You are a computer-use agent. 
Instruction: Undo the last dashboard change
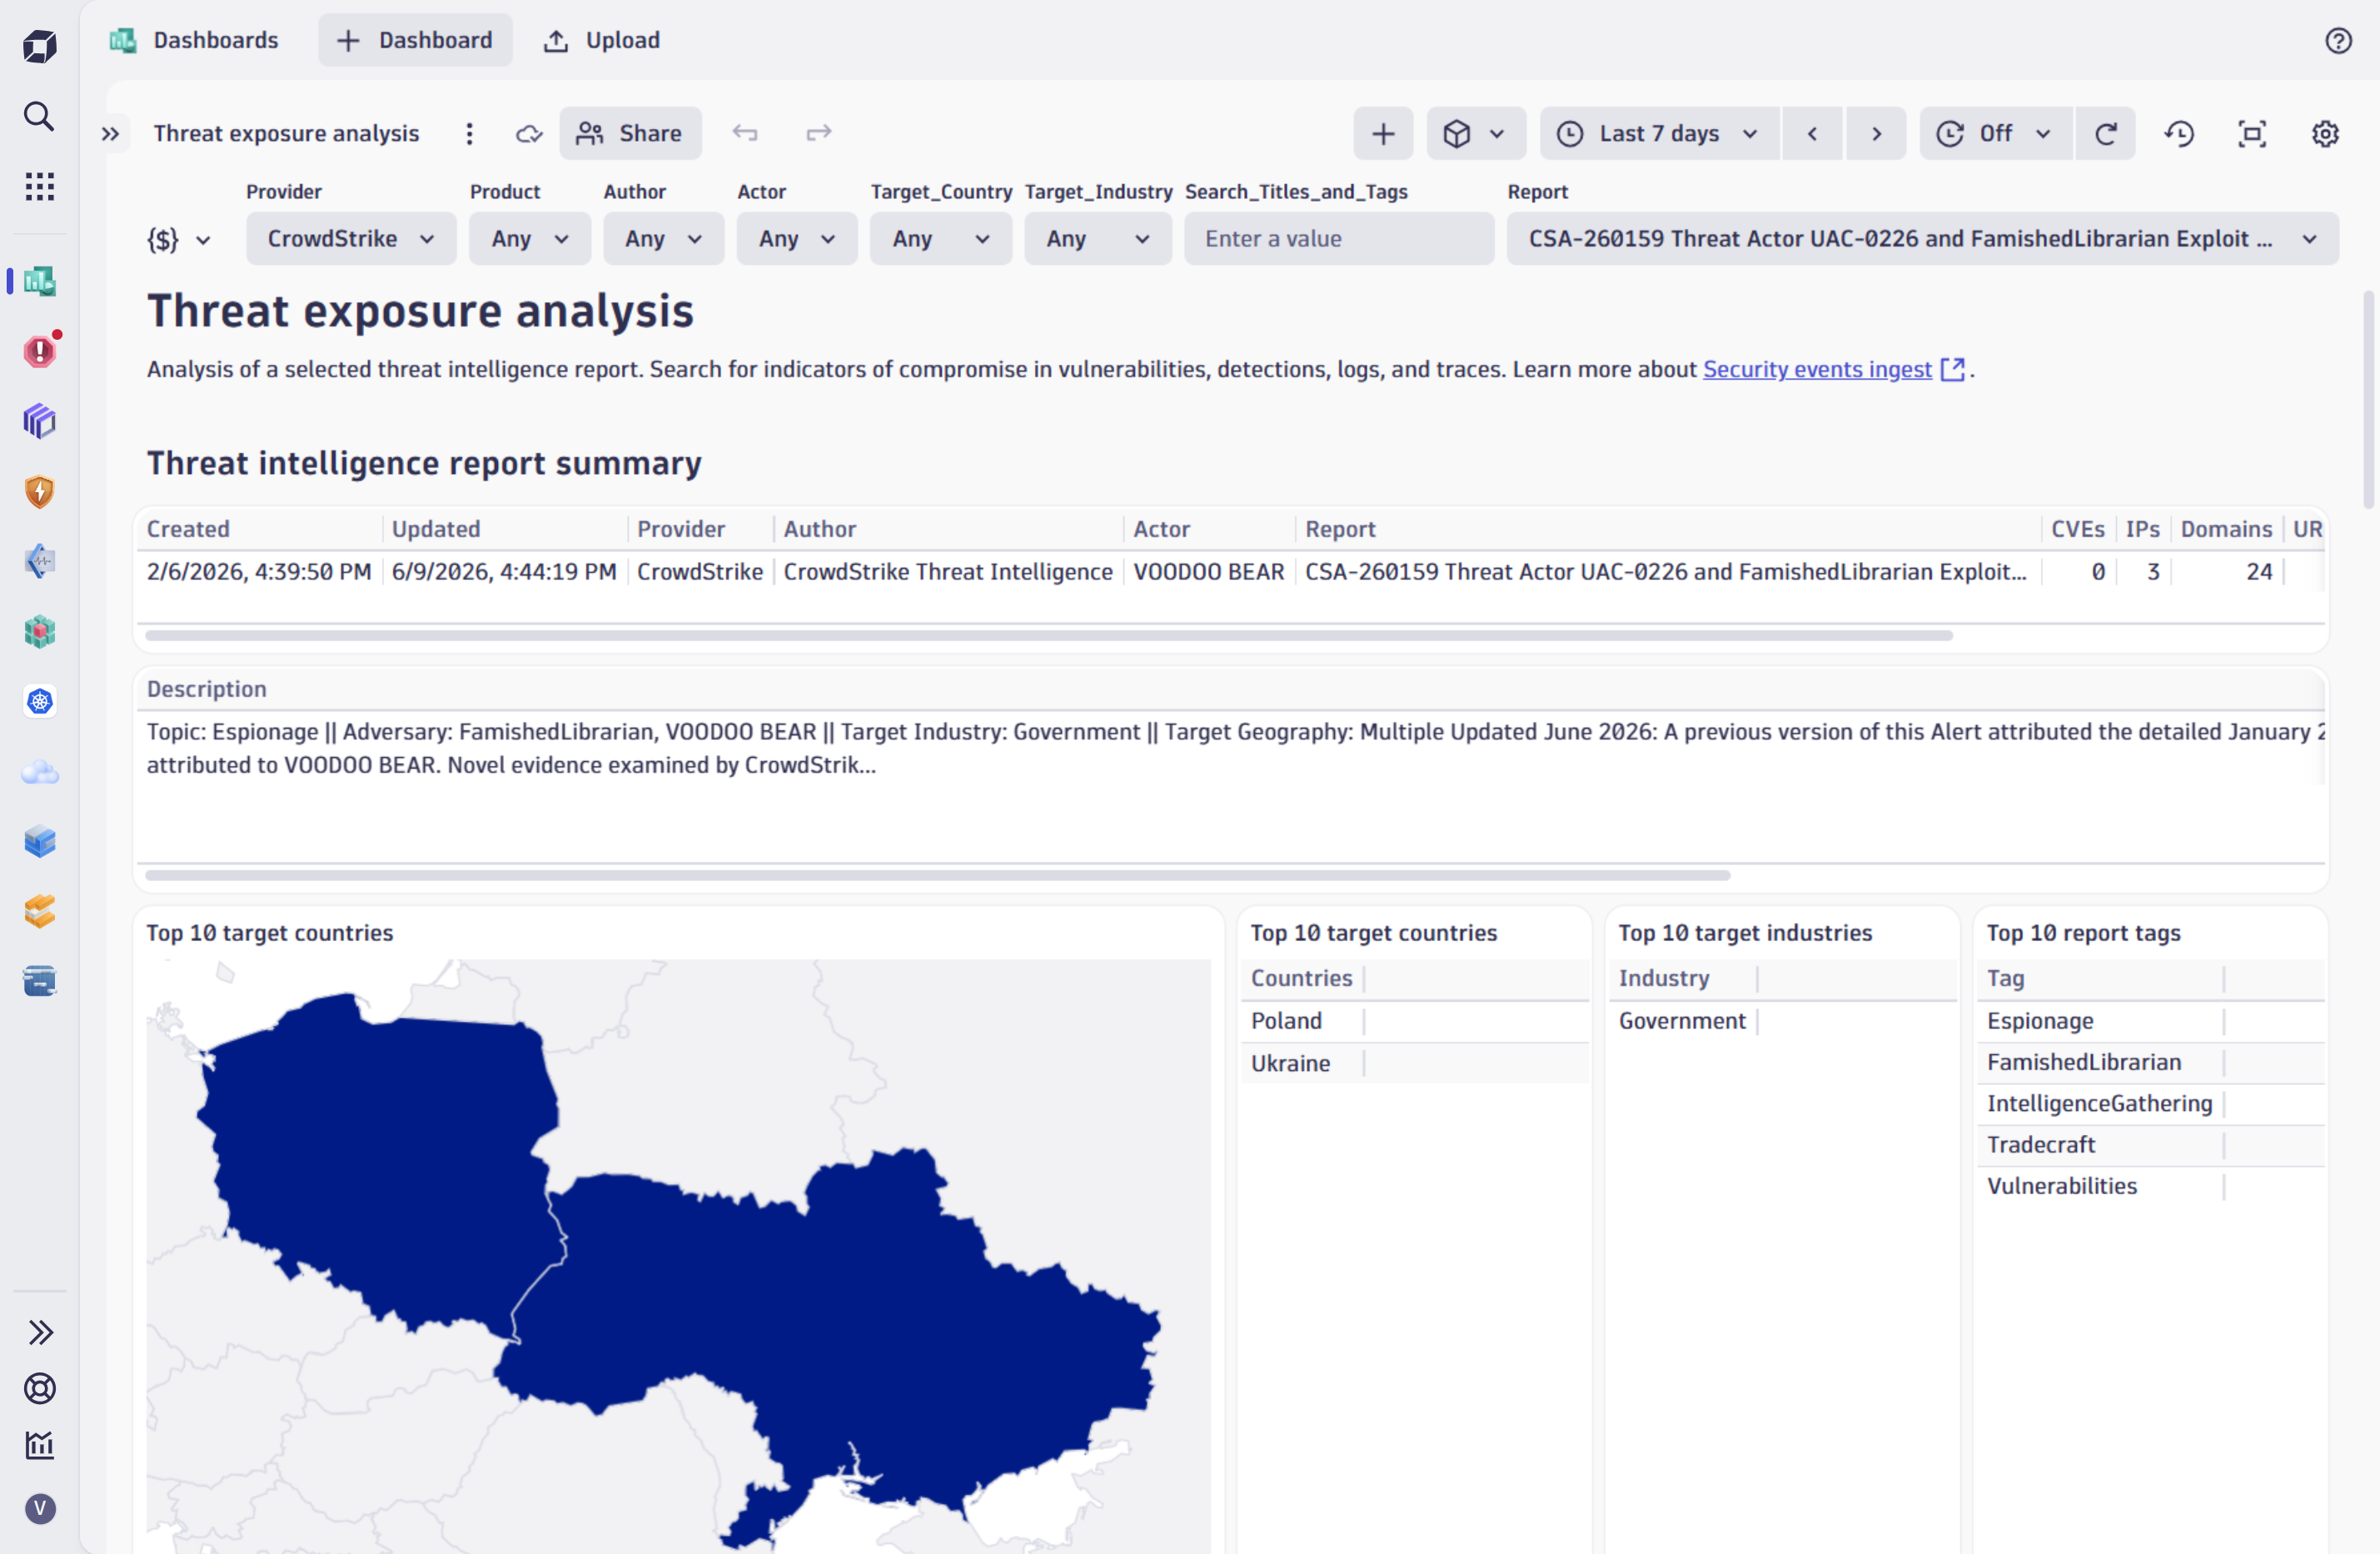point(745,133)
